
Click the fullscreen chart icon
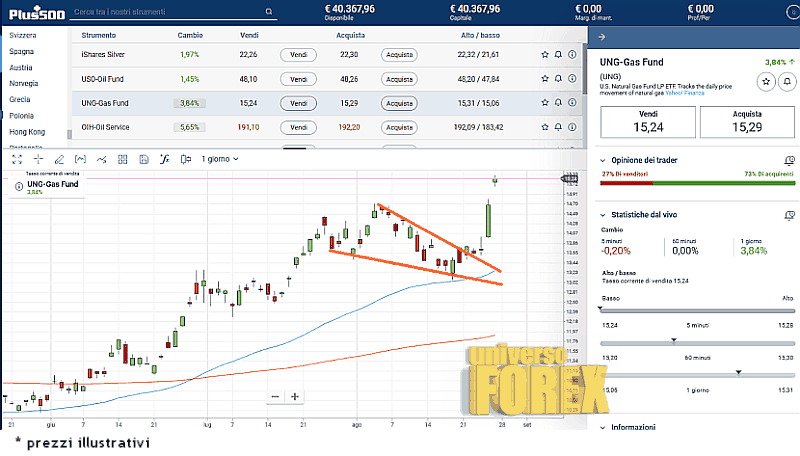point(17,159)
